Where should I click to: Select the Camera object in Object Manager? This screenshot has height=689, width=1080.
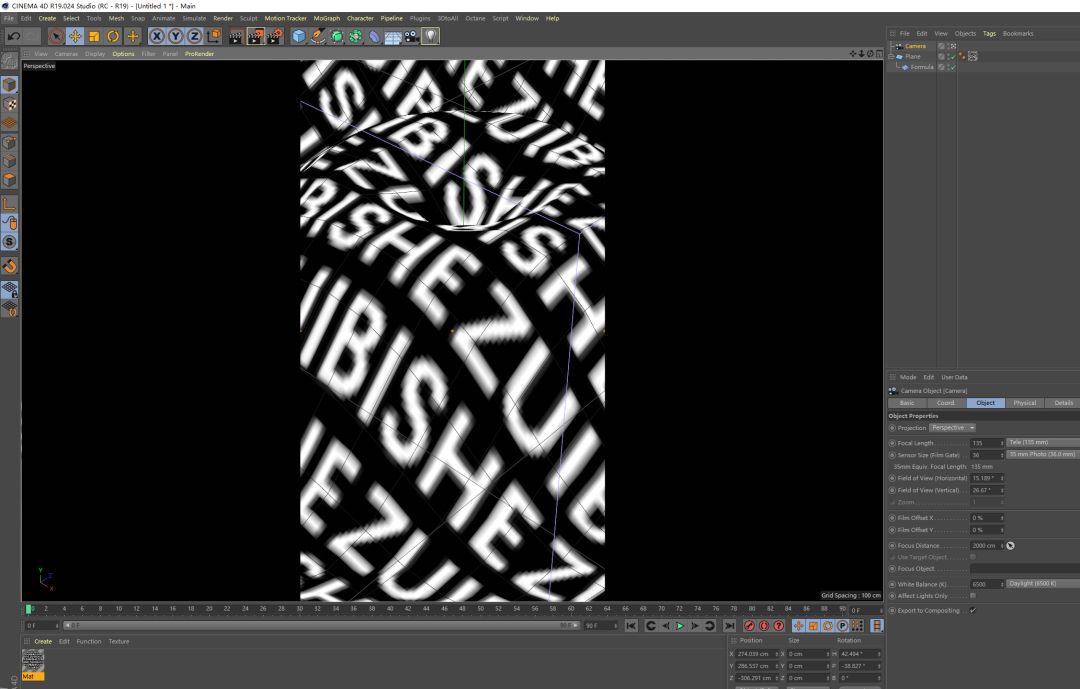(x=915, y=46)
